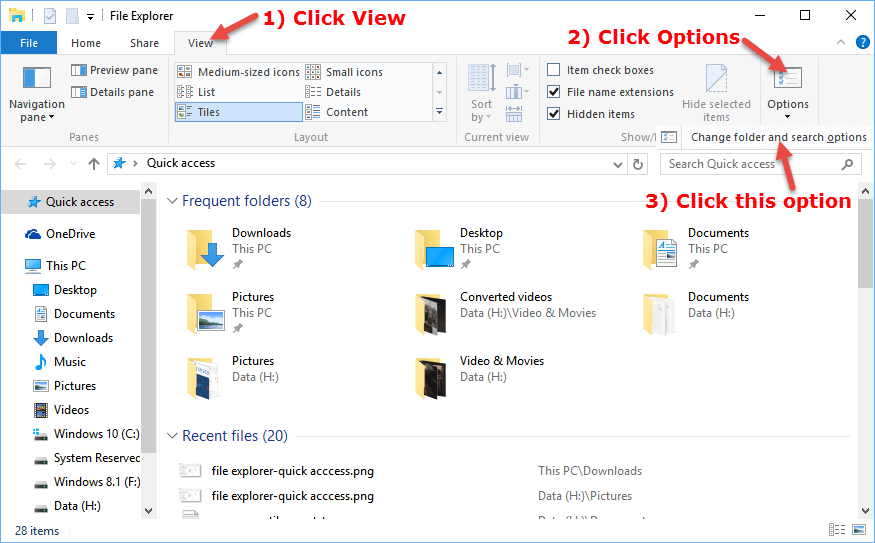The width and height of the screenshot is (875, 543).
Task: Collapse the ribbon with the chevron
Action: click(x=840, y=42)
